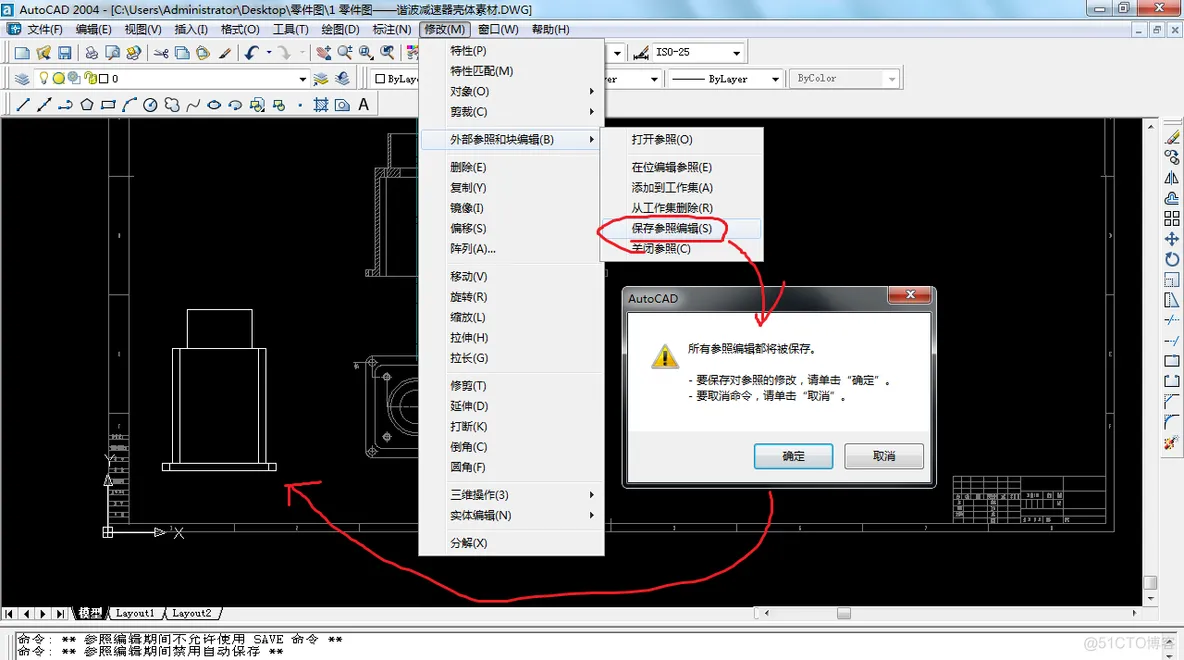Choose 在位编辑参照(E) from the submenu

(682, 167)
